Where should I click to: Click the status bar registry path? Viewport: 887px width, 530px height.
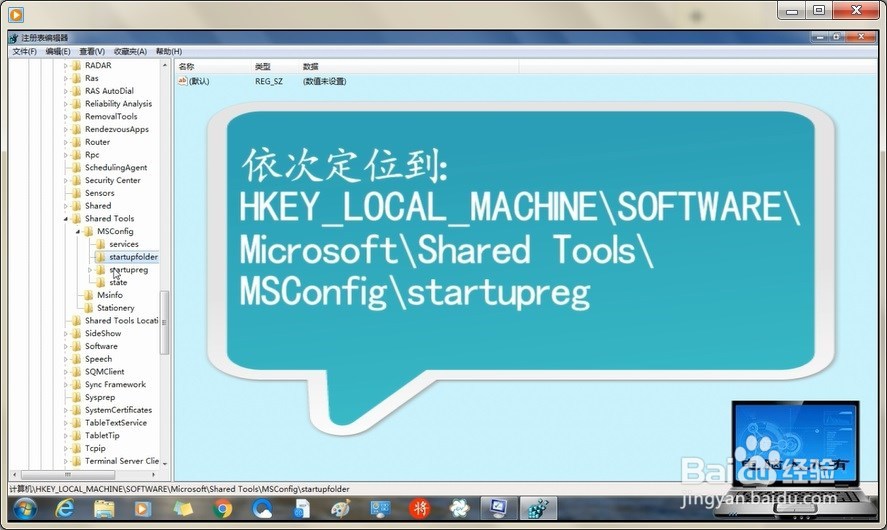coord(179,489)
